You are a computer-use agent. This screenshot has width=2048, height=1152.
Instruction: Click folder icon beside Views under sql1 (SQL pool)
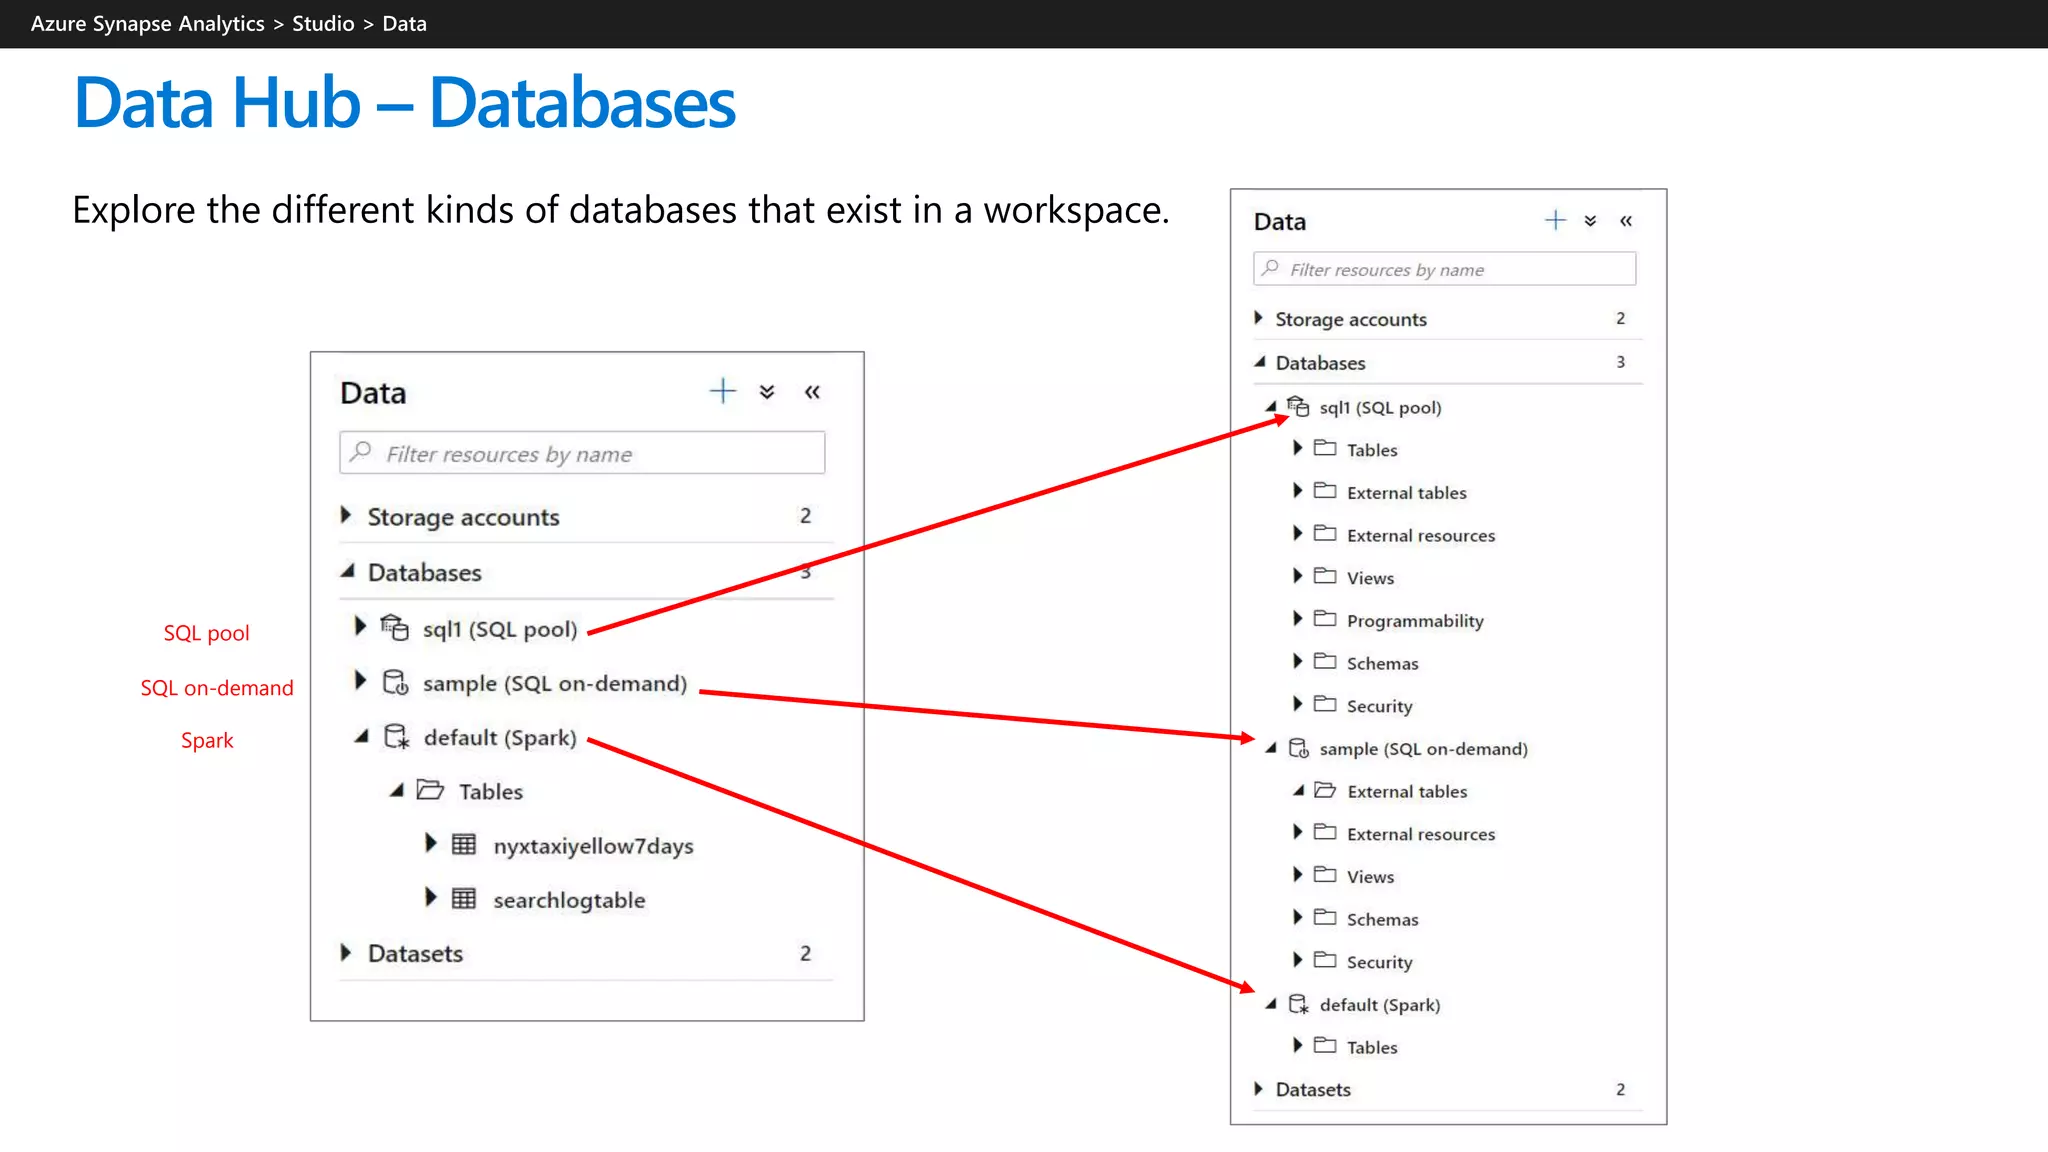tap(1325, 575)
